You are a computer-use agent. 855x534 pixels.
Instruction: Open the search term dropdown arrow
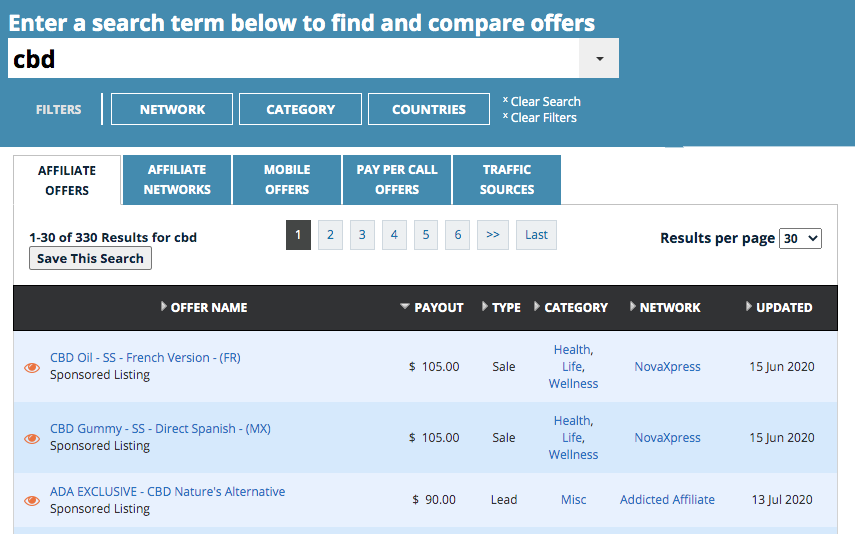point(599,59)
